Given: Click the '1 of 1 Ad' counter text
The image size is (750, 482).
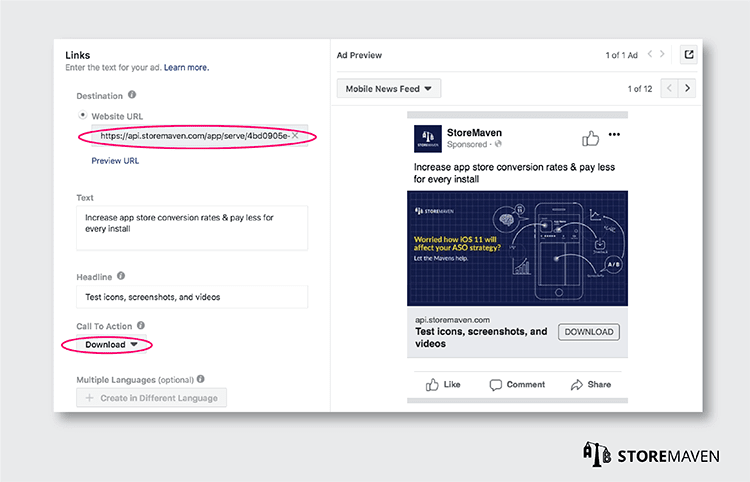Looking at the screenshot, I should (x=621, y=55).
